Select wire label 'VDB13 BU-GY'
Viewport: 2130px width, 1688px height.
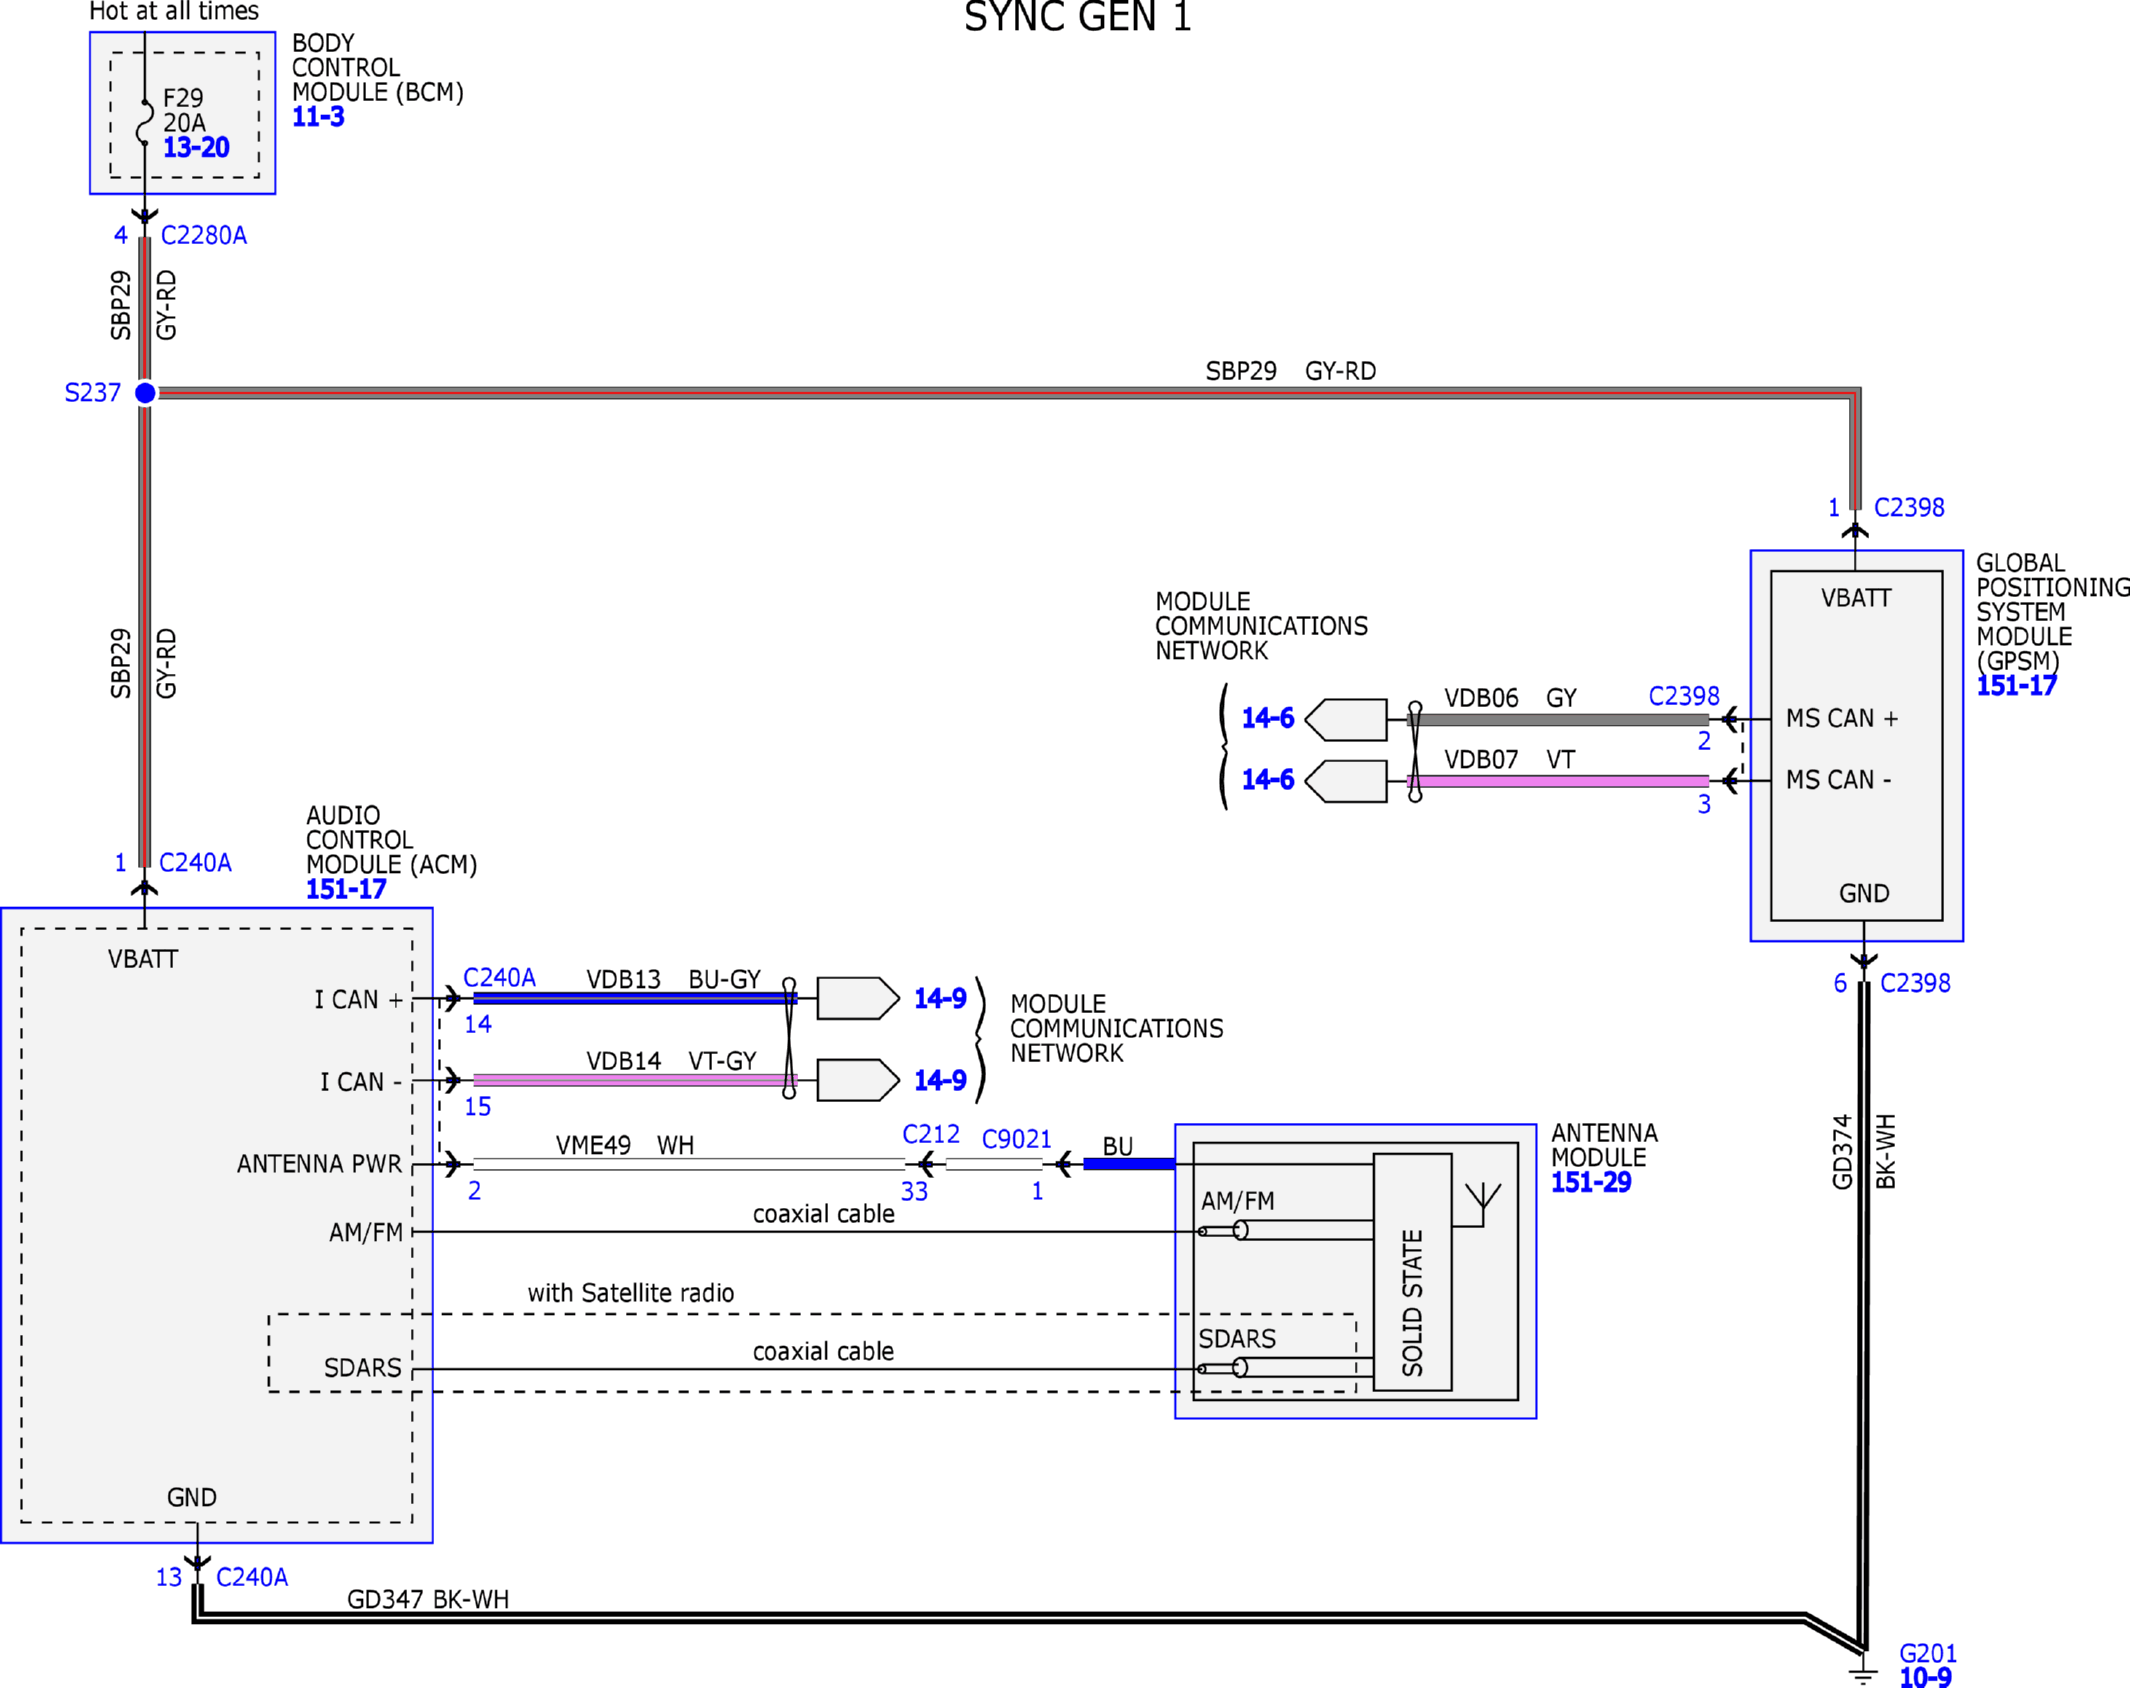coord(674,979)
